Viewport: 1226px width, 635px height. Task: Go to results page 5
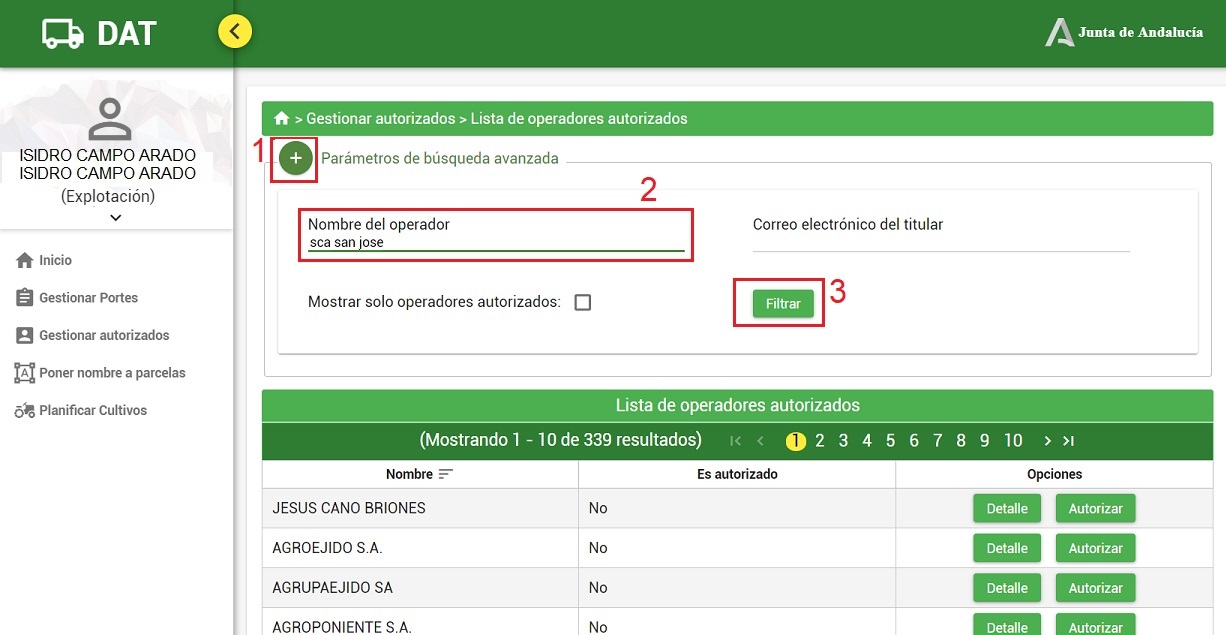[890, 441]
